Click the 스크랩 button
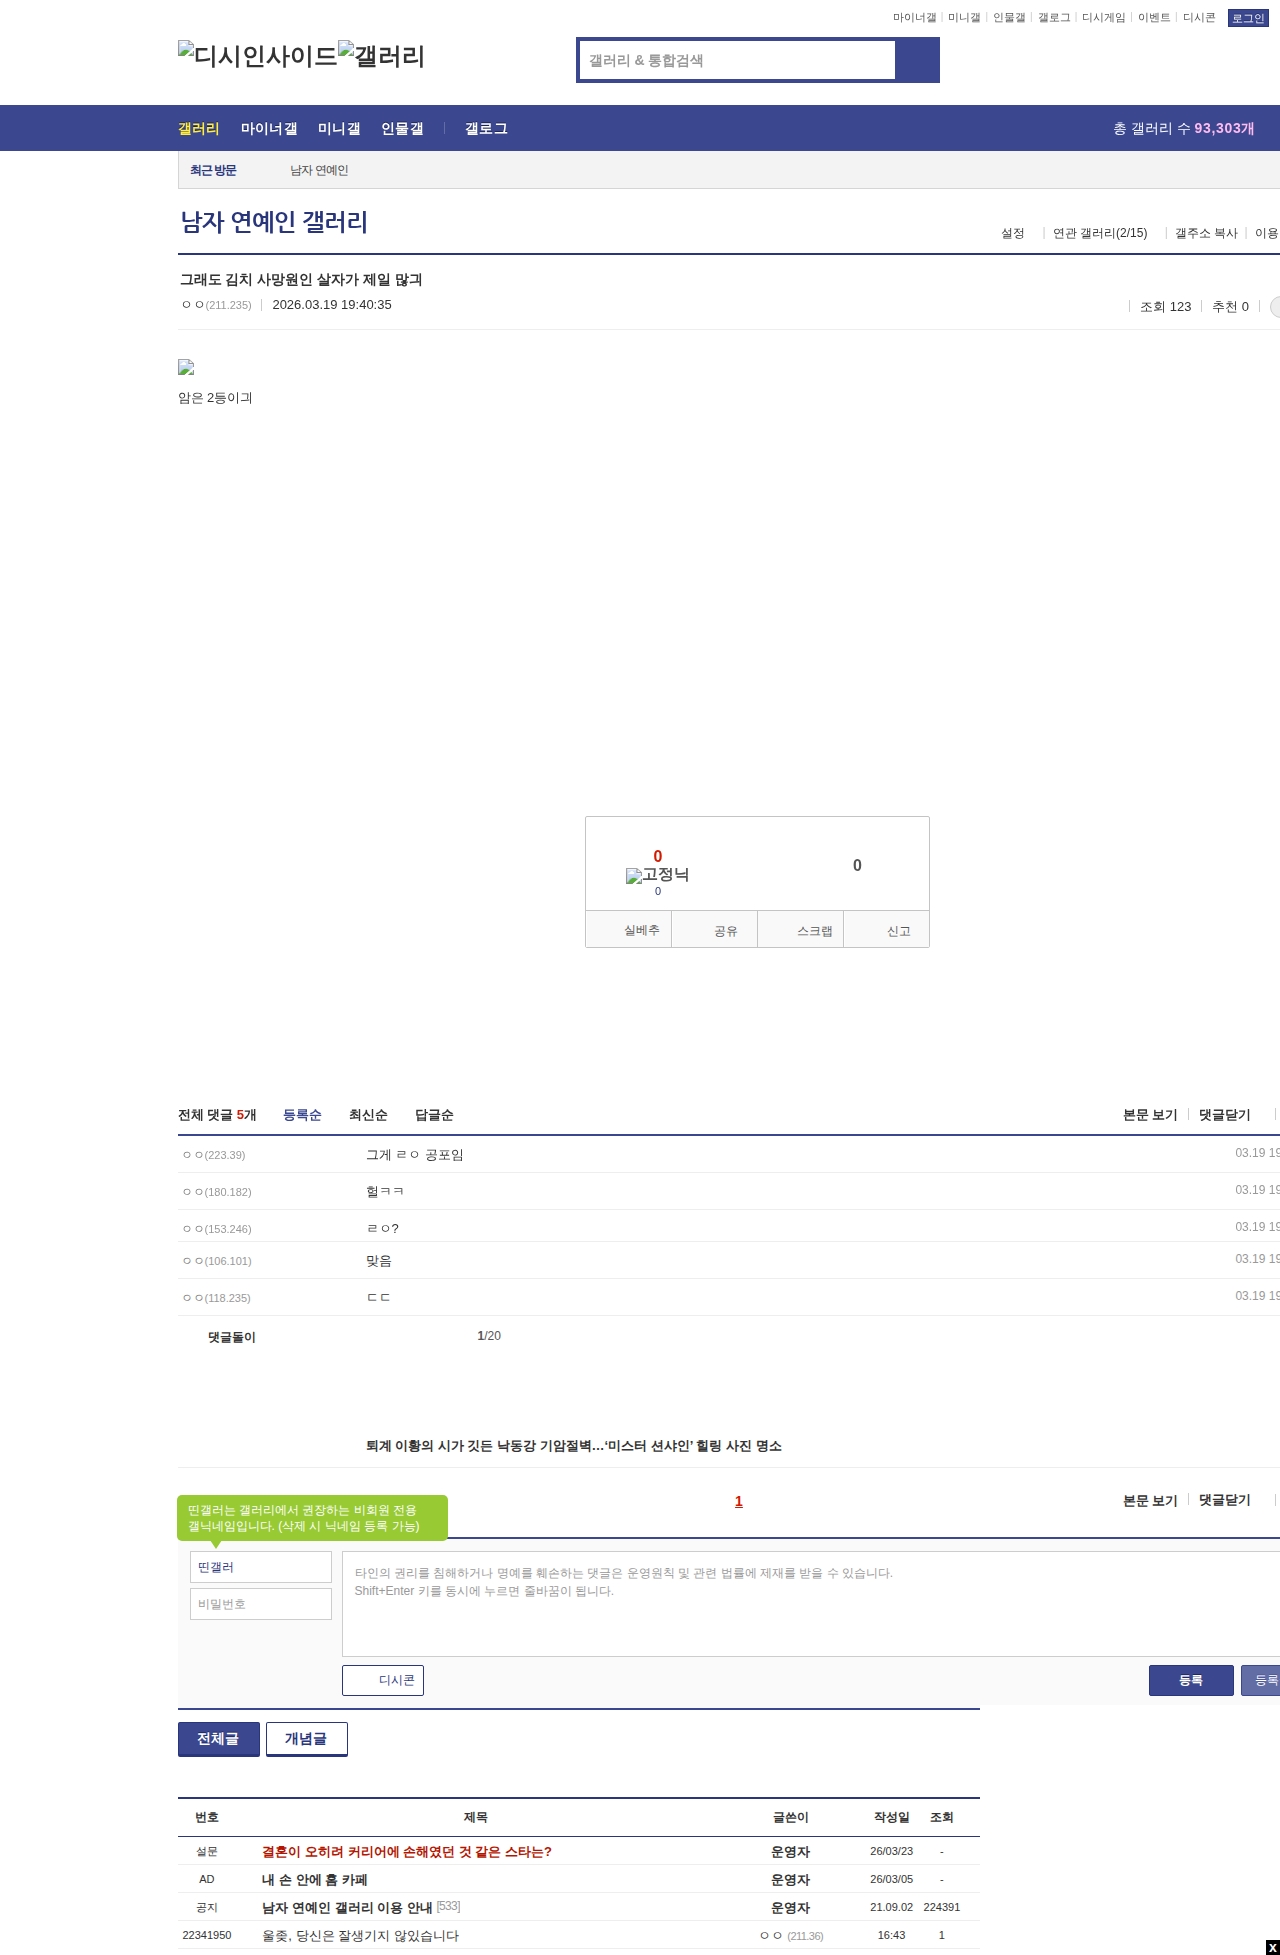1280x1955 pixels. 801,929
